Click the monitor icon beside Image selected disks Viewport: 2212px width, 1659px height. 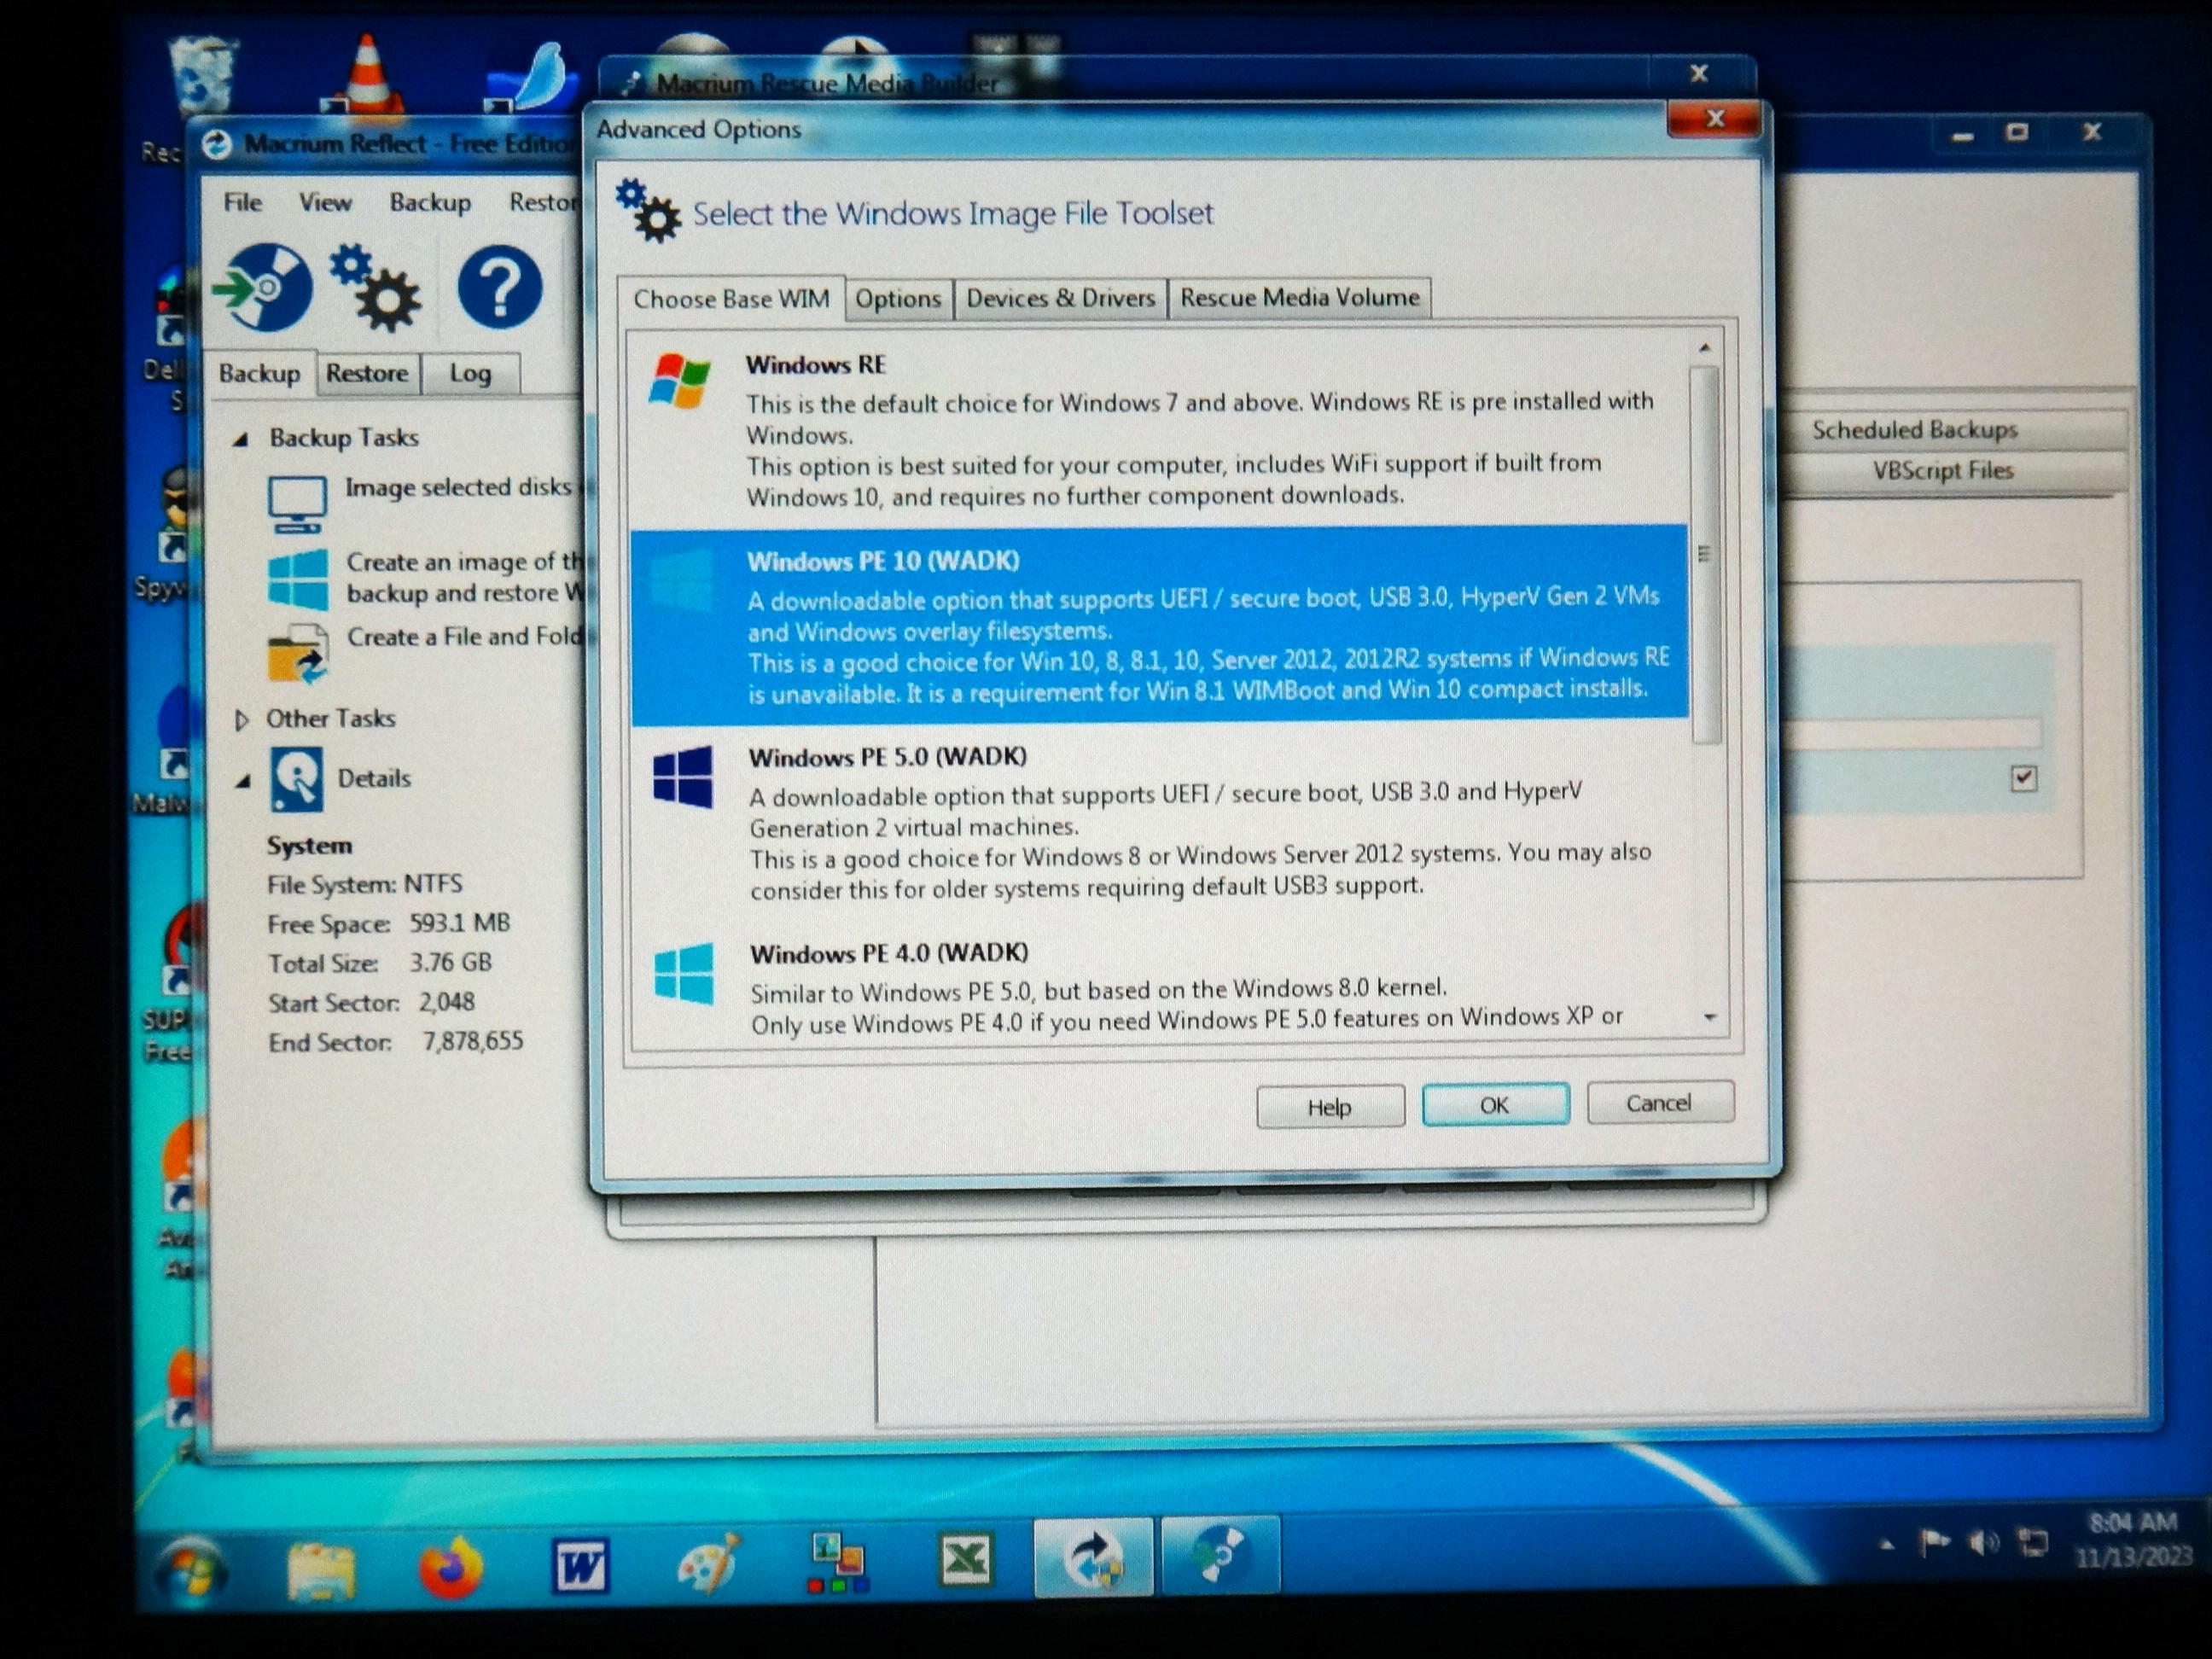297,505
